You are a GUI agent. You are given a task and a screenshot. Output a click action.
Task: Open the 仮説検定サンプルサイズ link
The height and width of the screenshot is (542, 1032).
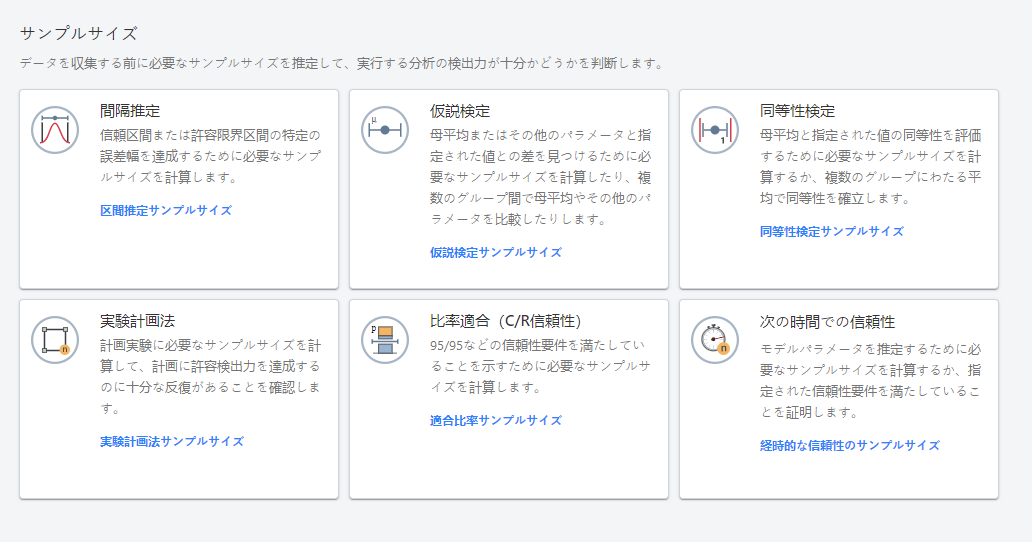click(x=496, y=253)
